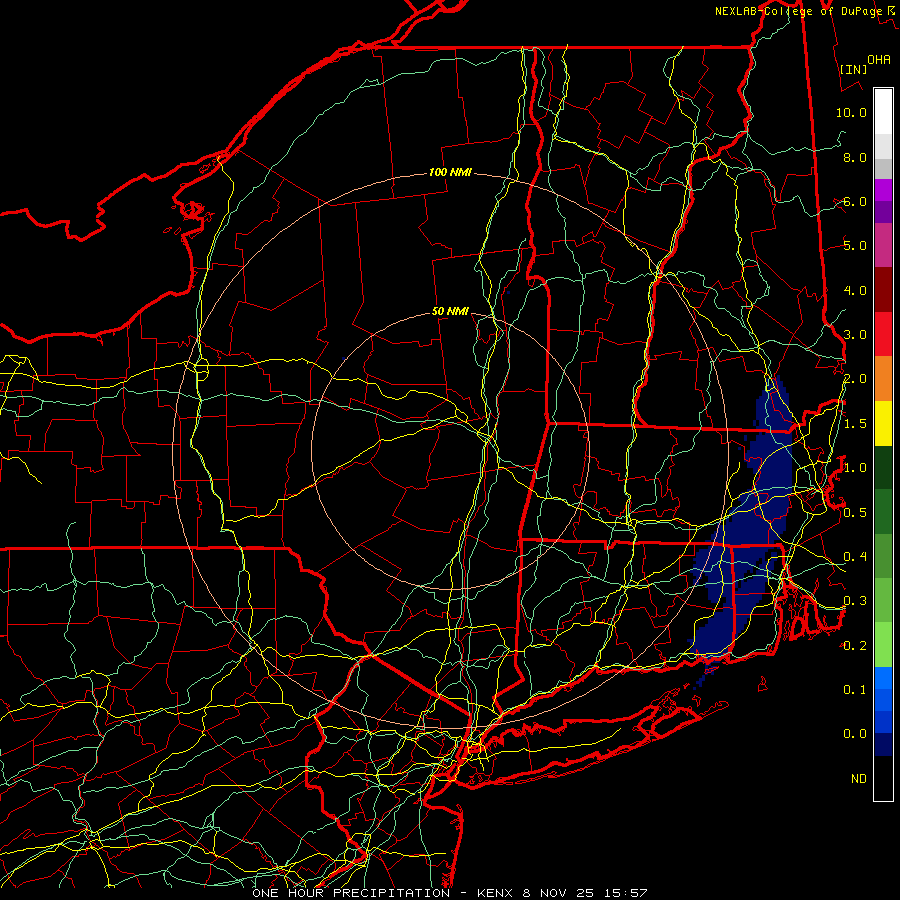
Task: Click the 100 NMI range ring label
Action: 450,172
